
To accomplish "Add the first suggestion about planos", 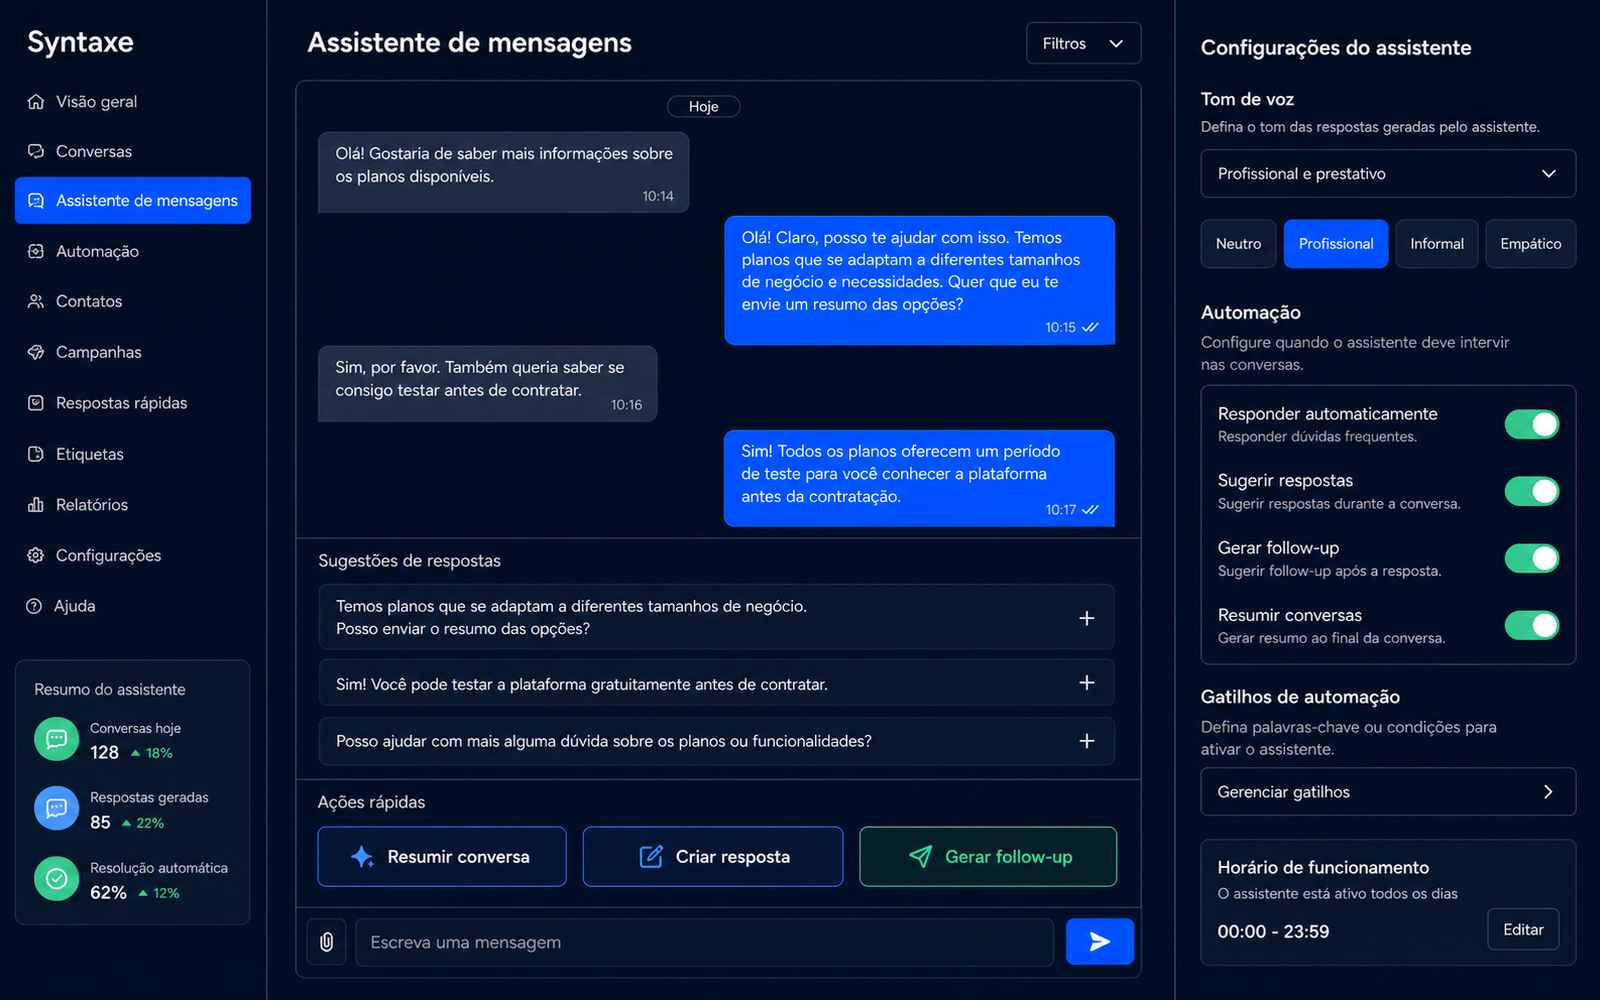I will tap(1087, 618).
